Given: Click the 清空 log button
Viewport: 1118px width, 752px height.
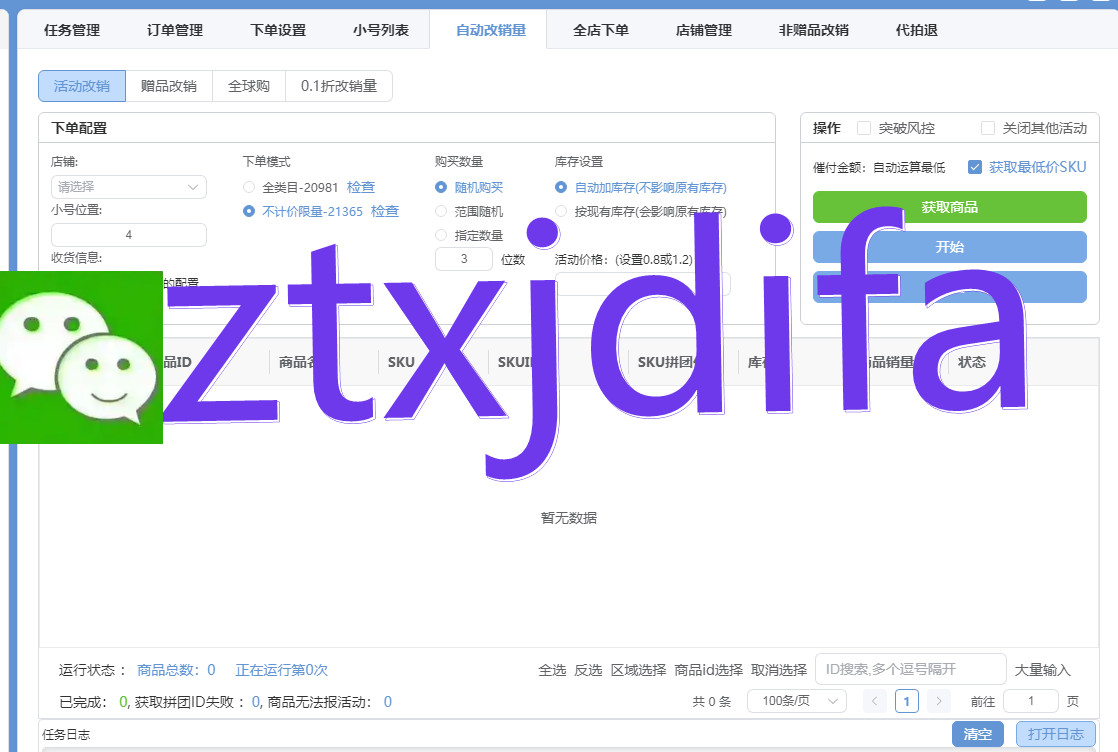Looking at the screenshot, I should click(x=977, y=734).
